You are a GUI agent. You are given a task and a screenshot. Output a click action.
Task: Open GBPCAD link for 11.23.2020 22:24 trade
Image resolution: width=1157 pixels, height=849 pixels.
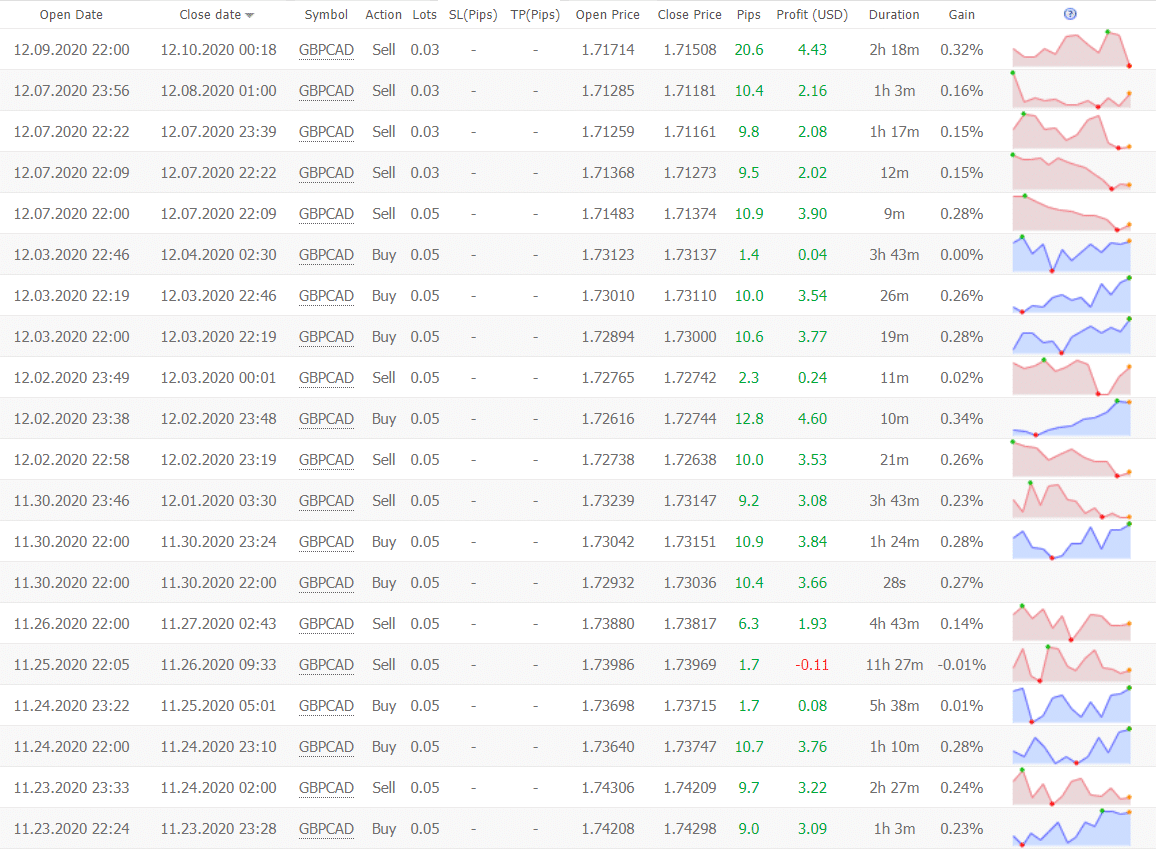[326, 829]
